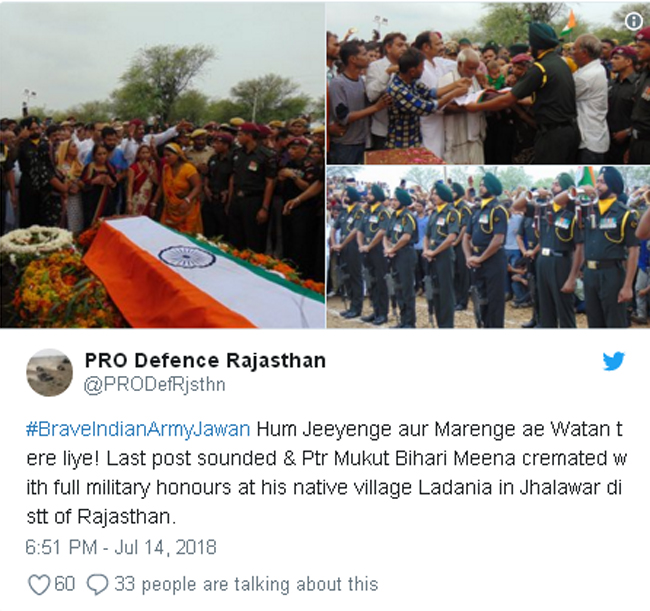
Task: Open the #BraveIndianArmyJawan hashtag
Action: pos(138,429)
